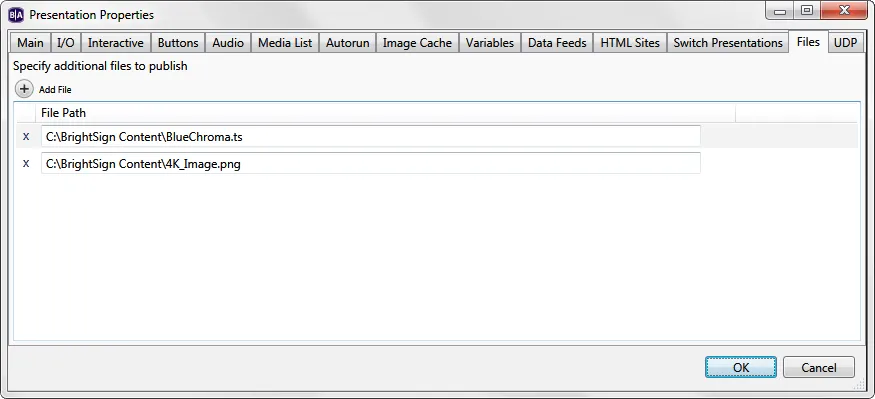The width and height of the screenshot is (875, 399).
Task: Remove the BlueChroma.ts file with its x
Action: (x=26, y=137)
